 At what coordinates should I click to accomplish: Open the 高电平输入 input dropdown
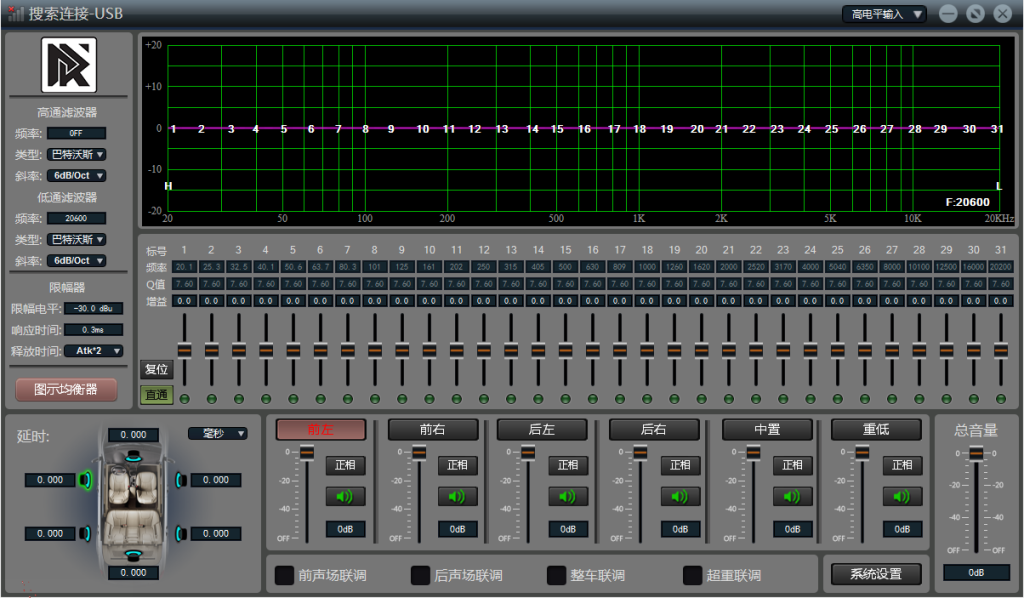coord(884,14)
